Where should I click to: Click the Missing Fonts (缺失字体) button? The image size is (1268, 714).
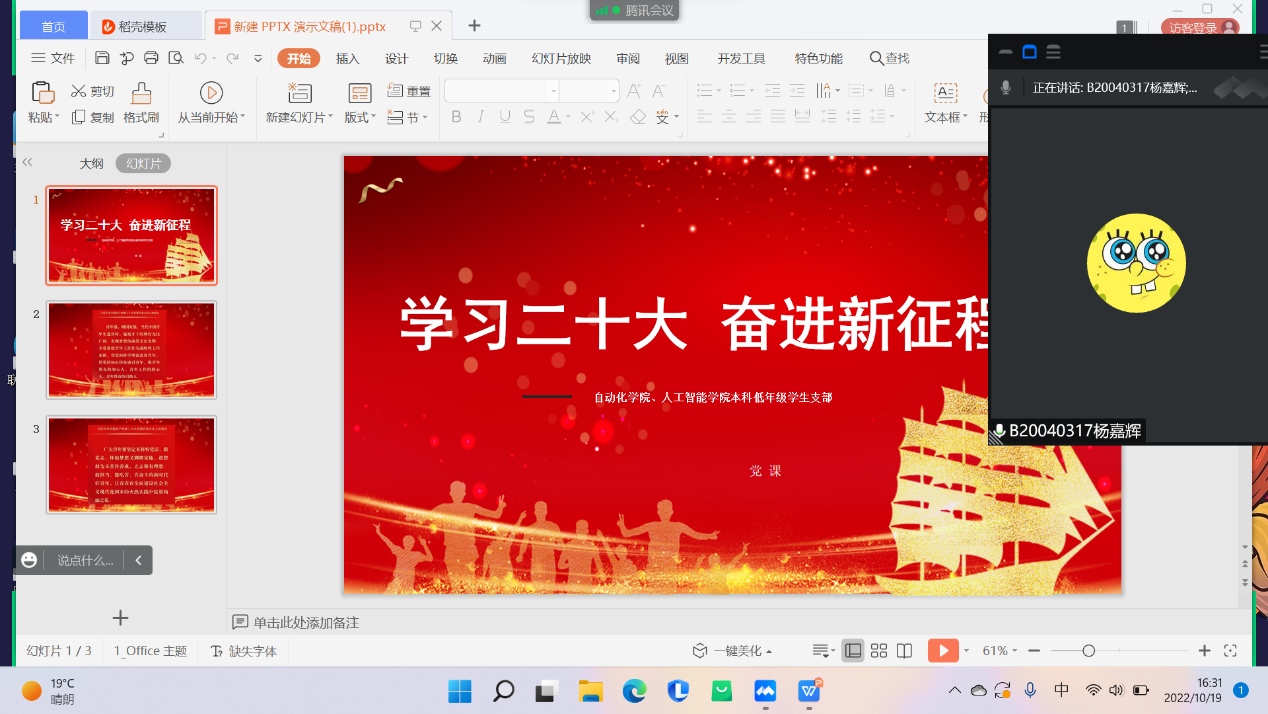pos(244,651)
